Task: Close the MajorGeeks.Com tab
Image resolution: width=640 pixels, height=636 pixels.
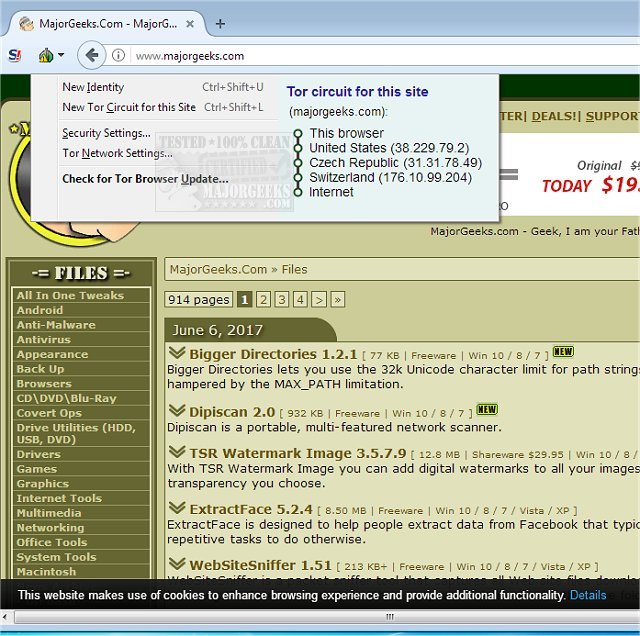Action: pos(190,24)
